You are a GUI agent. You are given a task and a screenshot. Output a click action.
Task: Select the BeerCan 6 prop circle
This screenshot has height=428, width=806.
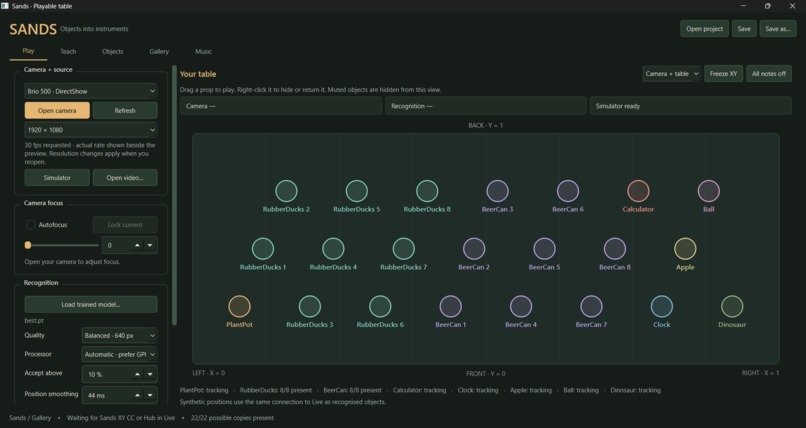pos(568,191)
